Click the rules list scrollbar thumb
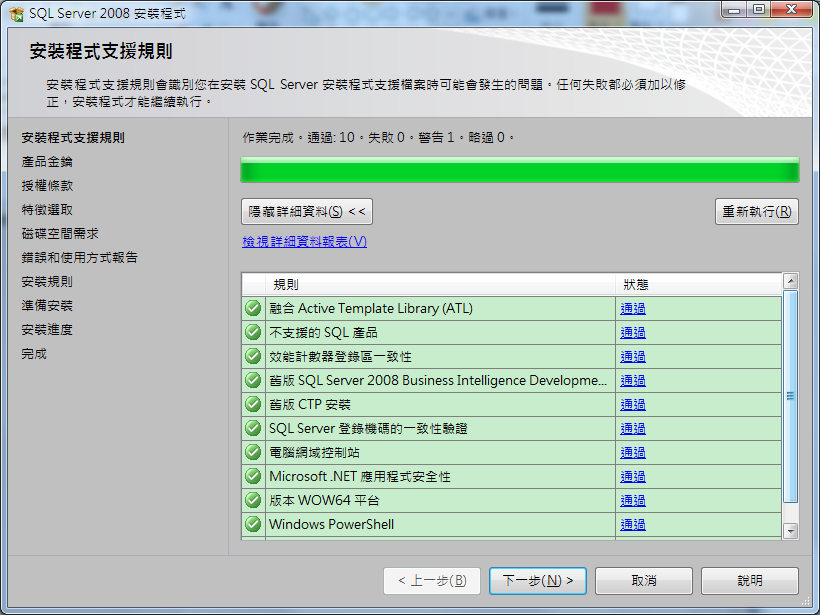The width and height of the screenshot is (820, 615). (791, 396)
